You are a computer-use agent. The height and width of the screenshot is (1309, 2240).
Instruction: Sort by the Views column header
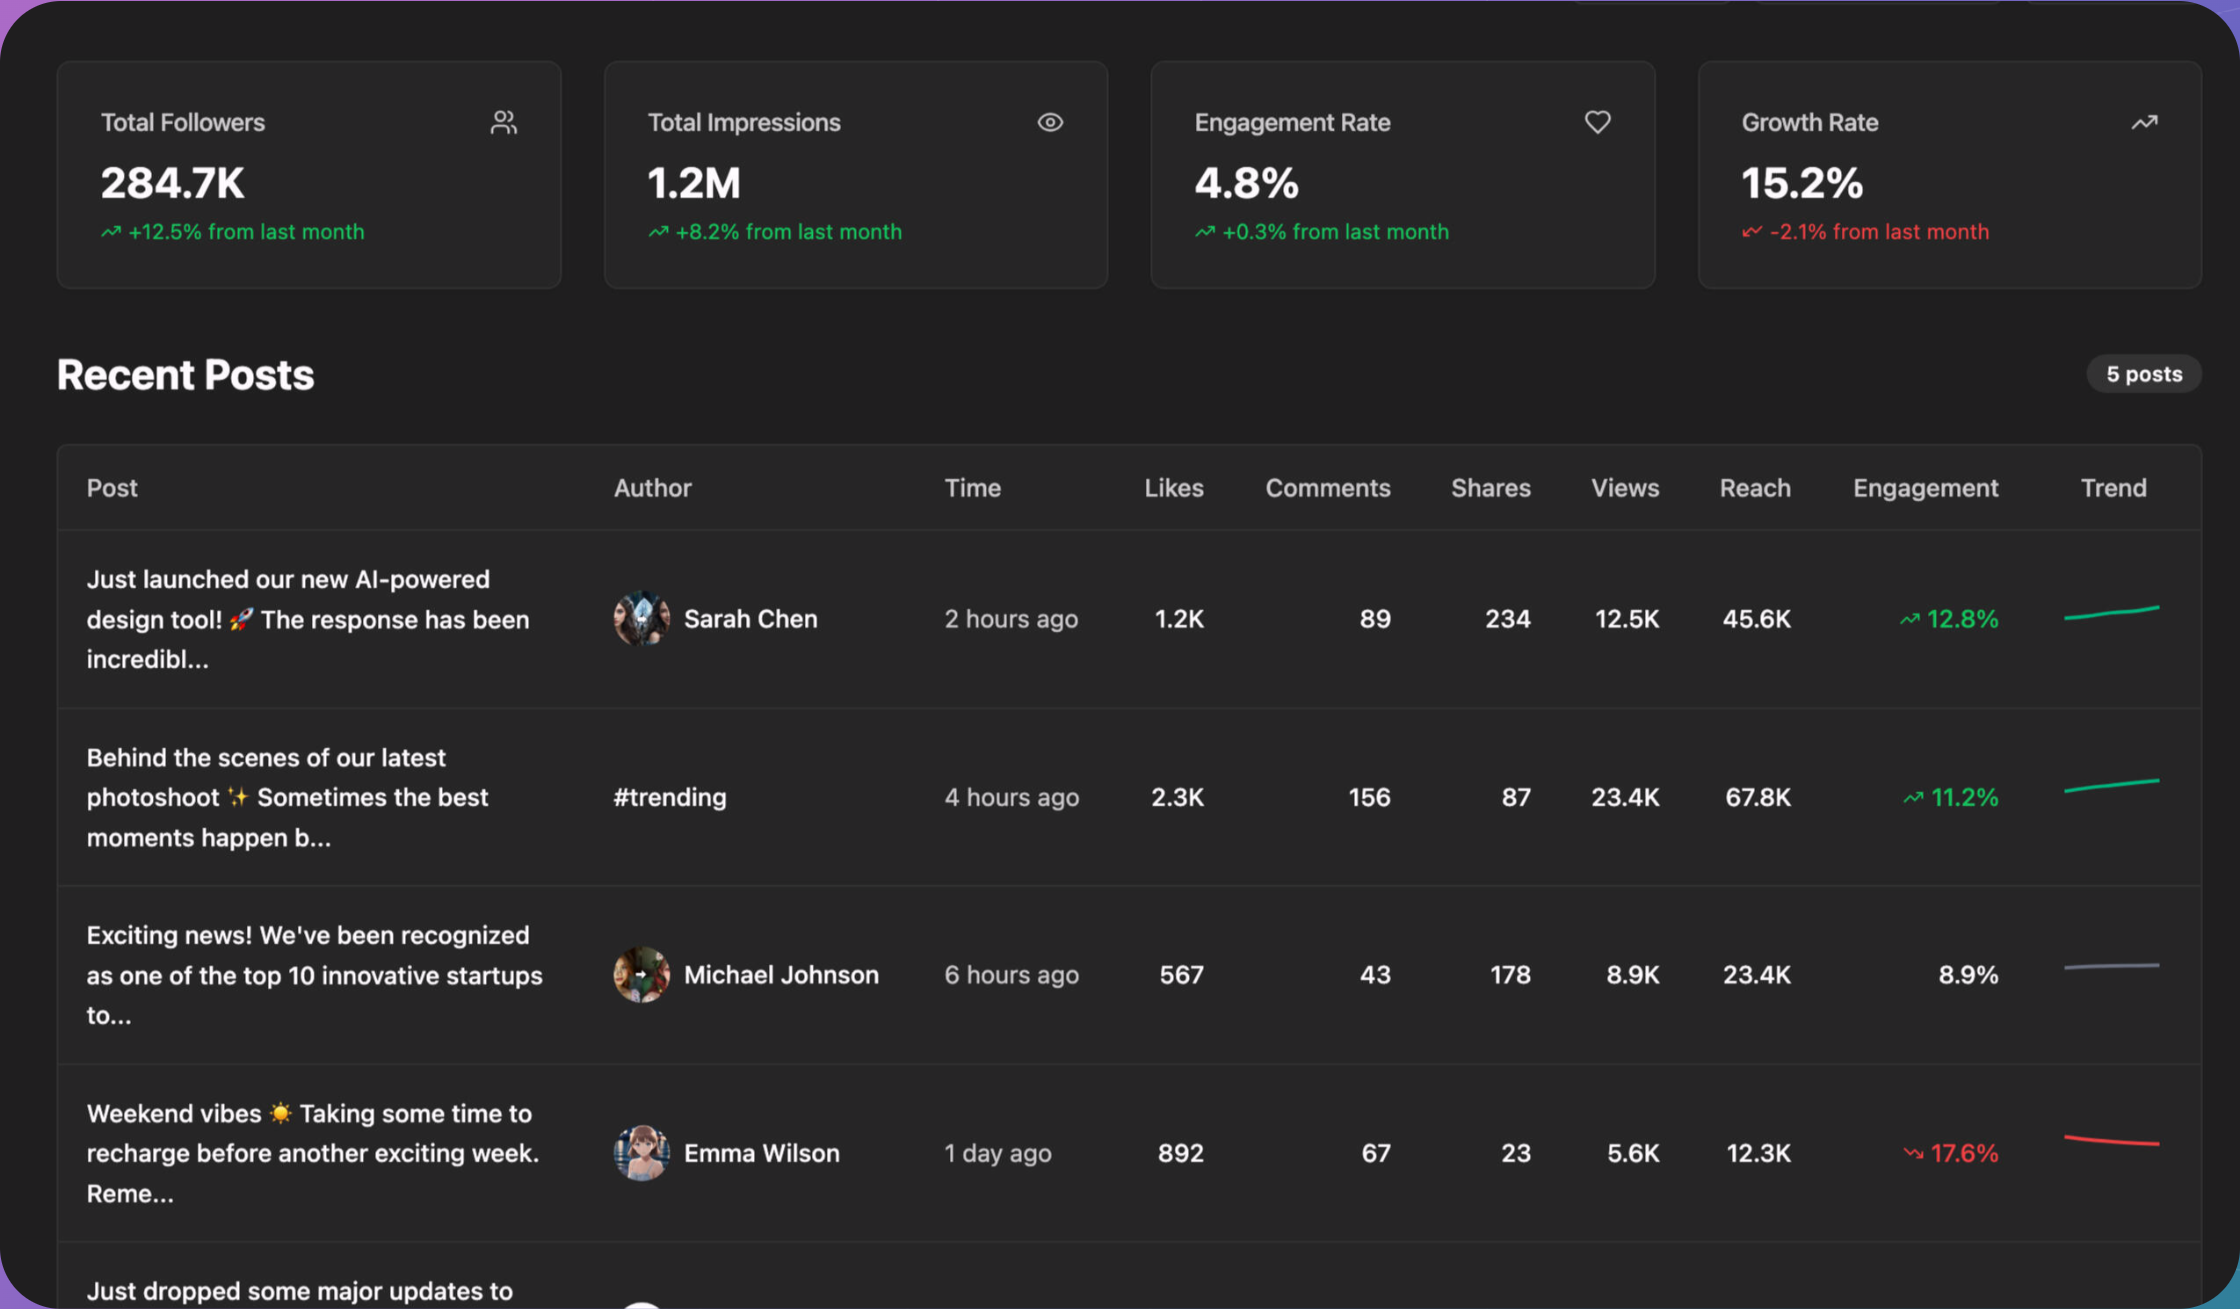1625,488
